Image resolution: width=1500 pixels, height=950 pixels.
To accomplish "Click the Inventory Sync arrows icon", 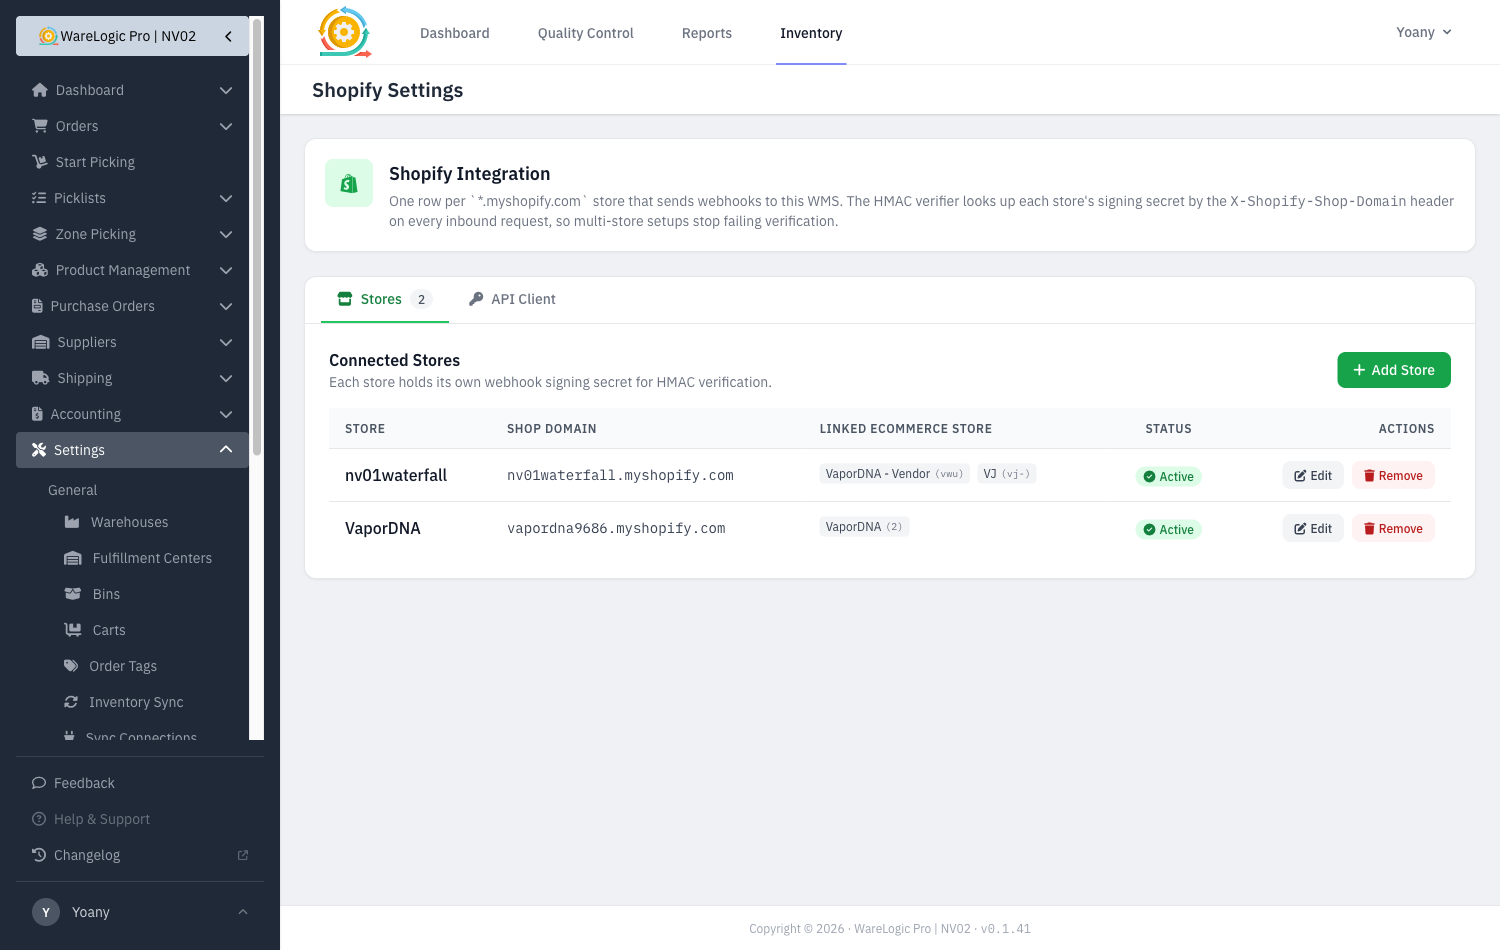I will [71, 702].
